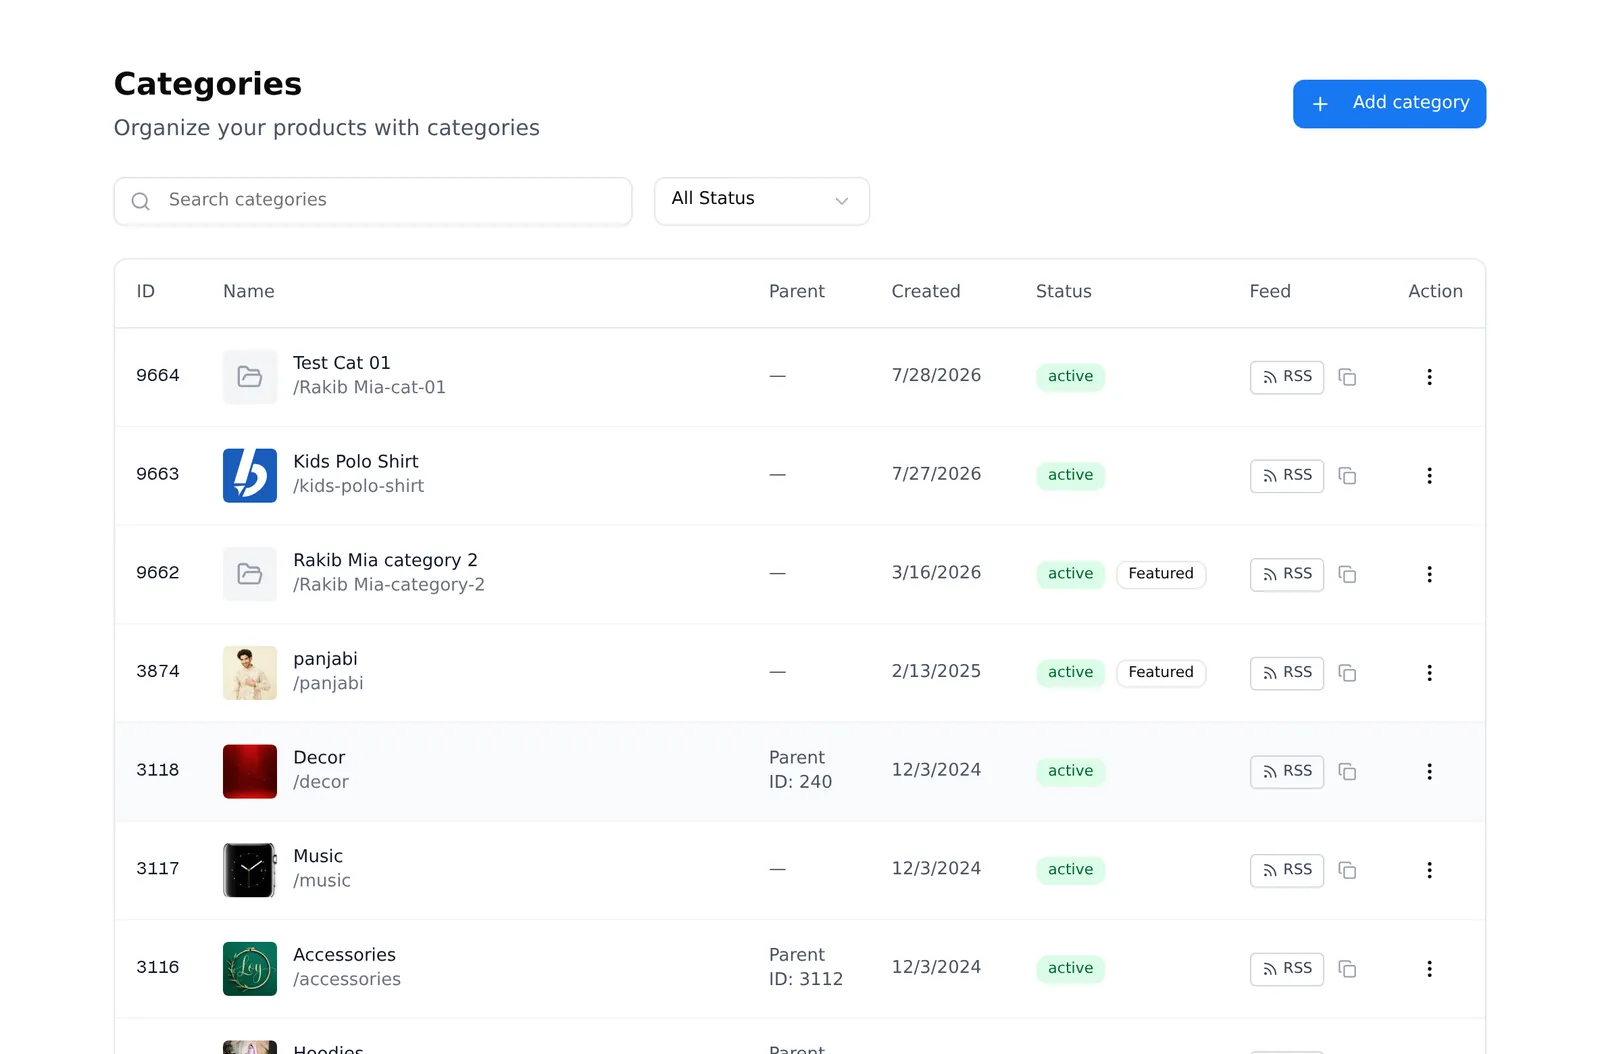The height and width of the screenshot is (1054, 1600).
Task: Click the ID 3117 cell
Action: [158, 868]
